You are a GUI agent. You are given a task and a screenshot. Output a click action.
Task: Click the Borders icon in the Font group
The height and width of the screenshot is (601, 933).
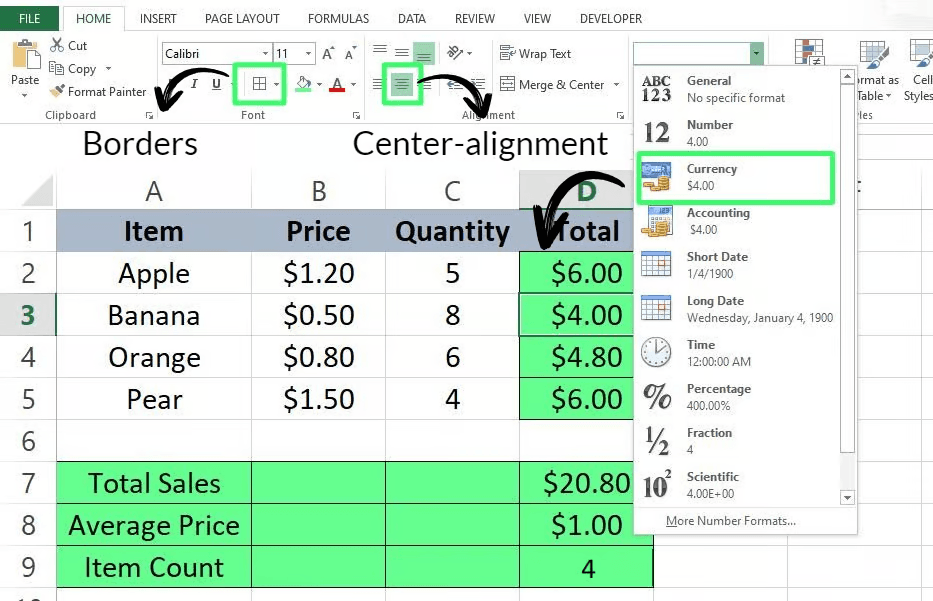pos(259,85)
